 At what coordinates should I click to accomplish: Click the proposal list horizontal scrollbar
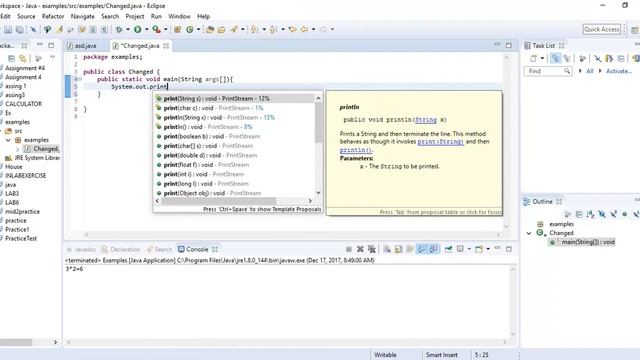pos(219,201)
